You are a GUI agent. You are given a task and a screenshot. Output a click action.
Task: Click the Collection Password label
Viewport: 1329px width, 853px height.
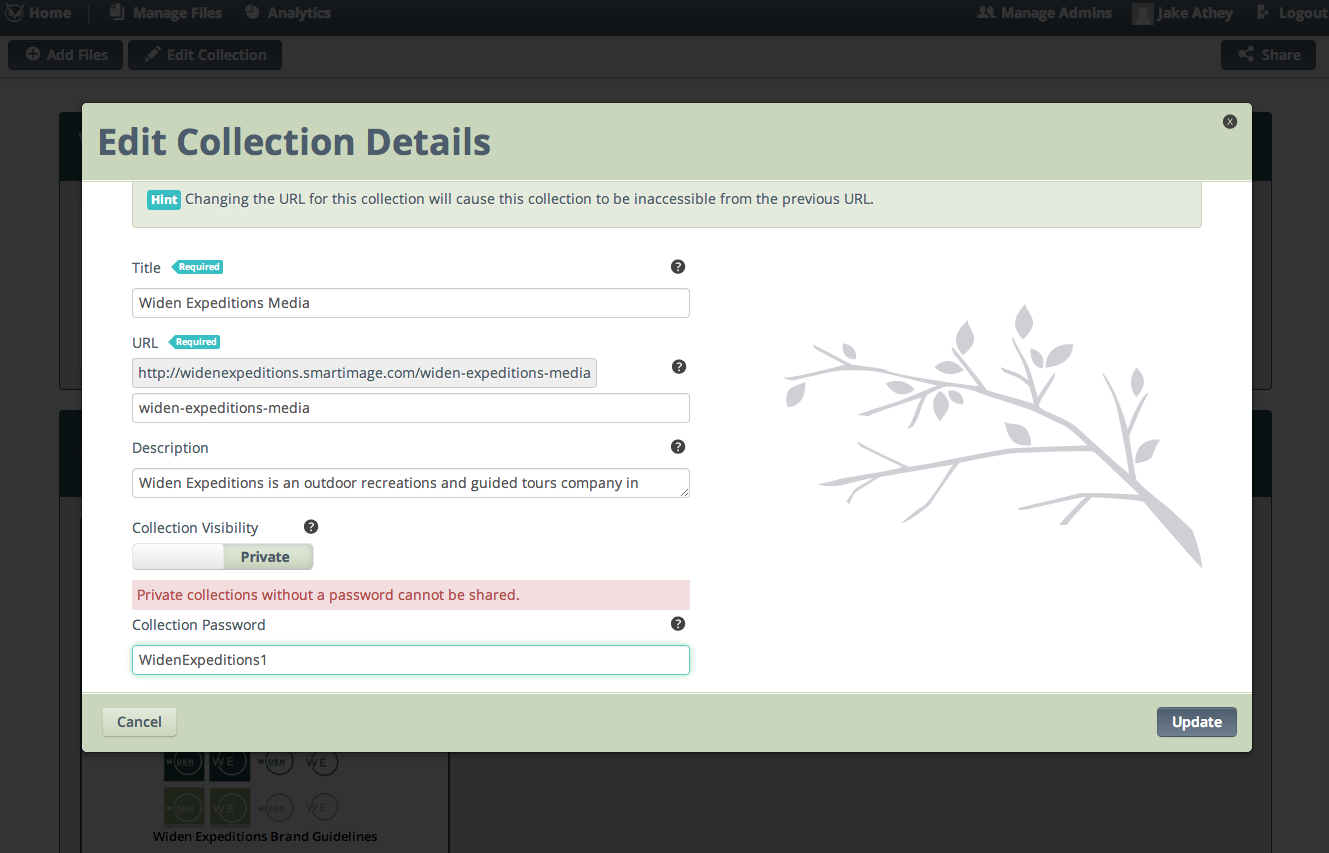[199, 625]
